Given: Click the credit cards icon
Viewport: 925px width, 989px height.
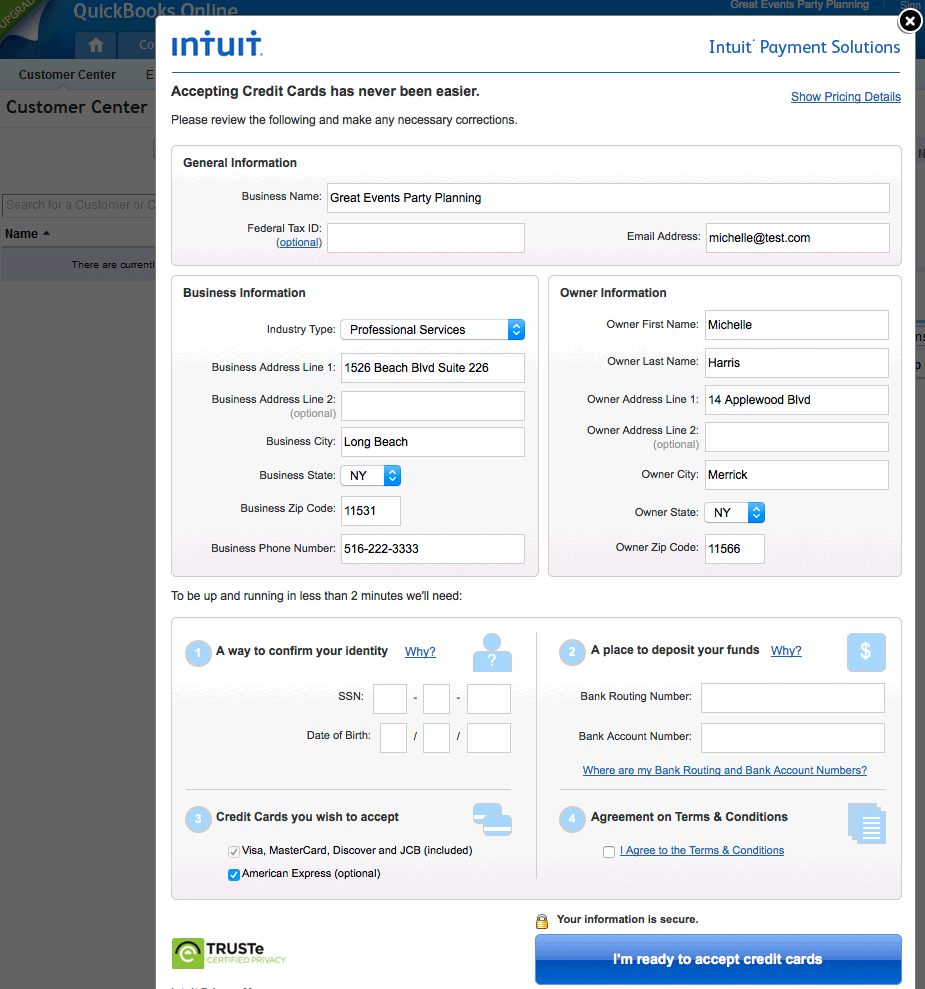Looking at the screenshot, I should pyautogui.click(x=492, y=819).
